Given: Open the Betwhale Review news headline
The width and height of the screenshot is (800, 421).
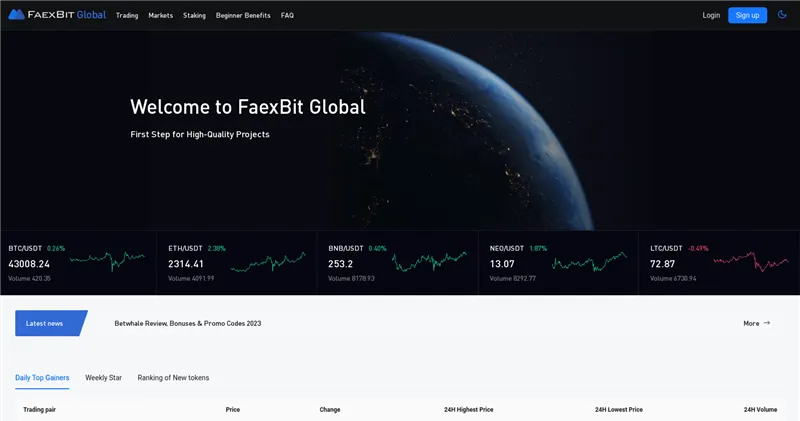Looking at the screenshot, I should (188, 323).
